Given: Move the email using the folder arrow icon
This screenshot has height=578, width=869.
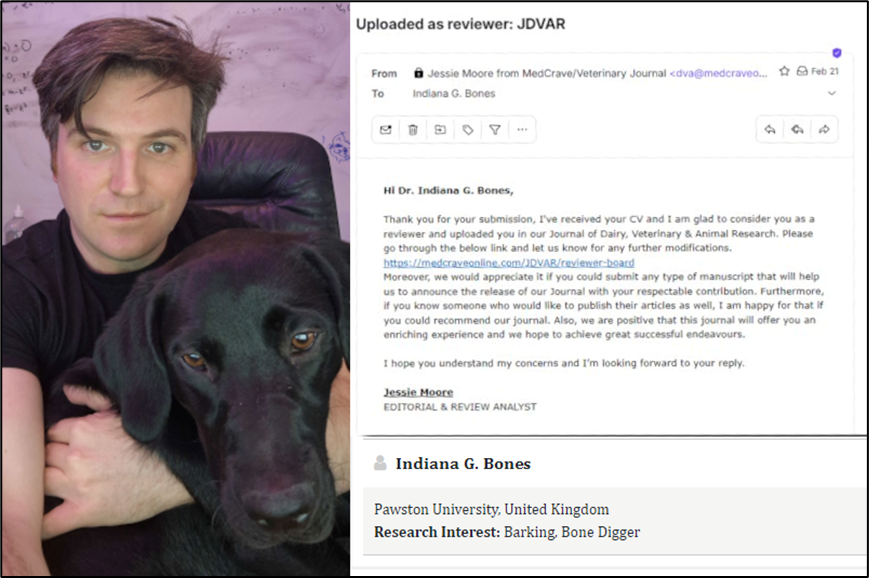Looking at the screenshot, I should pyautogui.click(x=440, y=130).
